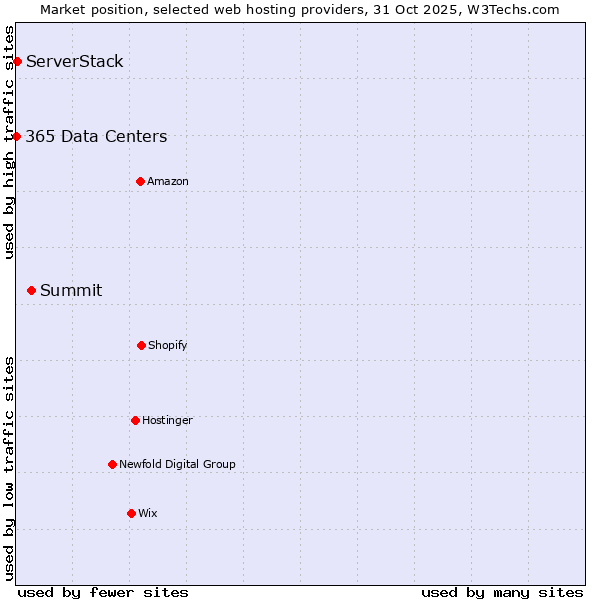600x600 pixels.
Task: Click the chart title mentioning W3Techs.com
Action: pyautogui.click(x=300, y=9)
